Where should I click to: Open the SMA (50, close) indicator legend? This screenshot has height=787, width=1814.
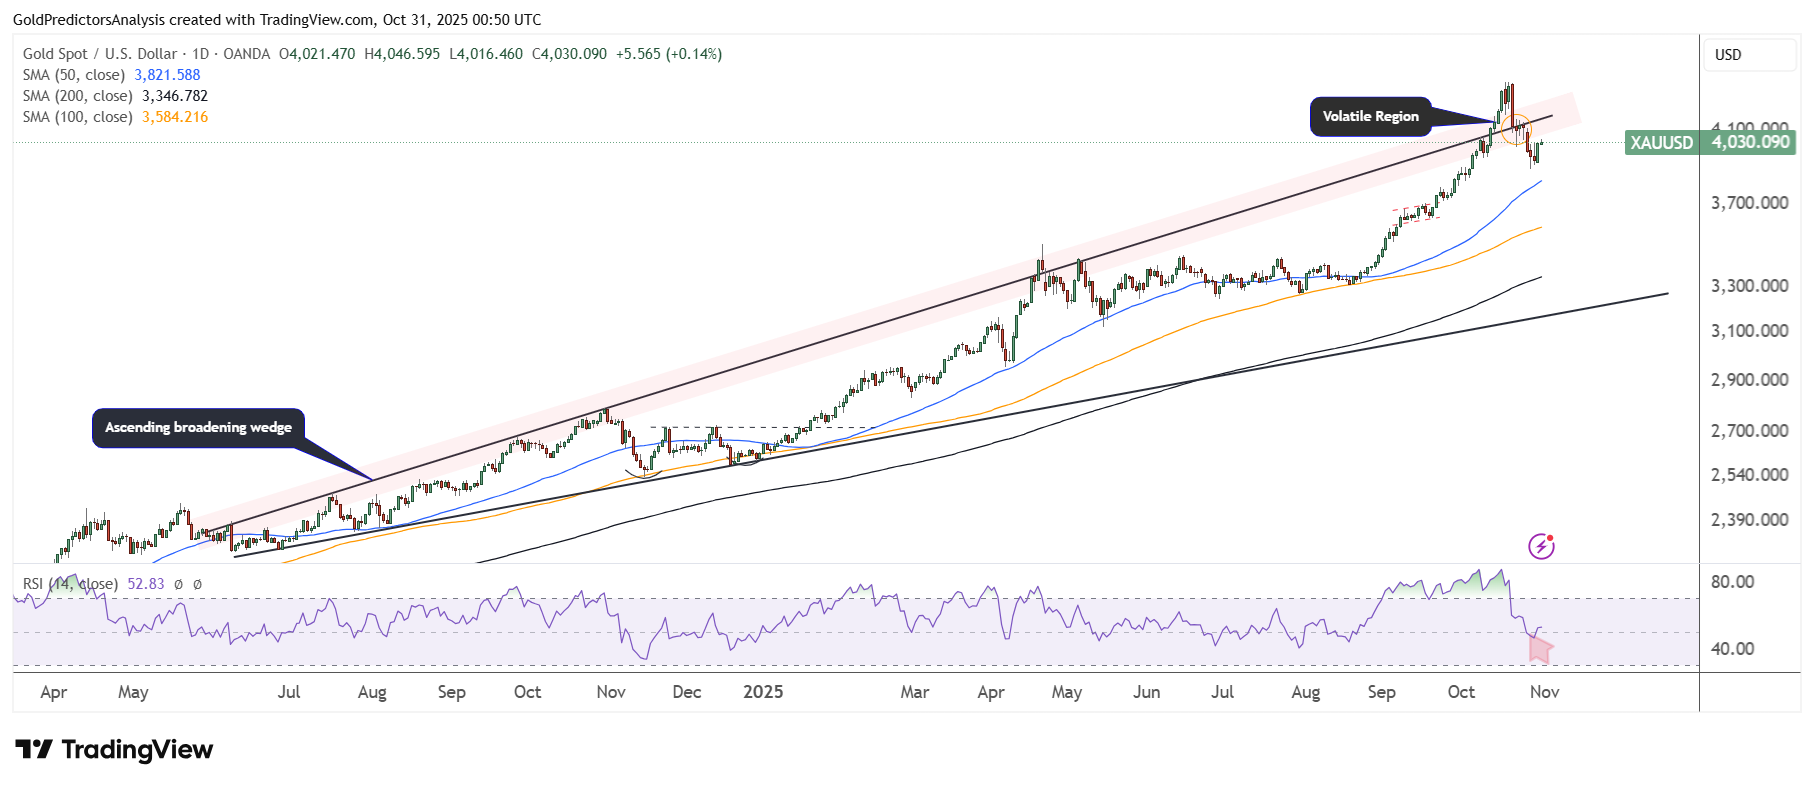click(74, 75)
